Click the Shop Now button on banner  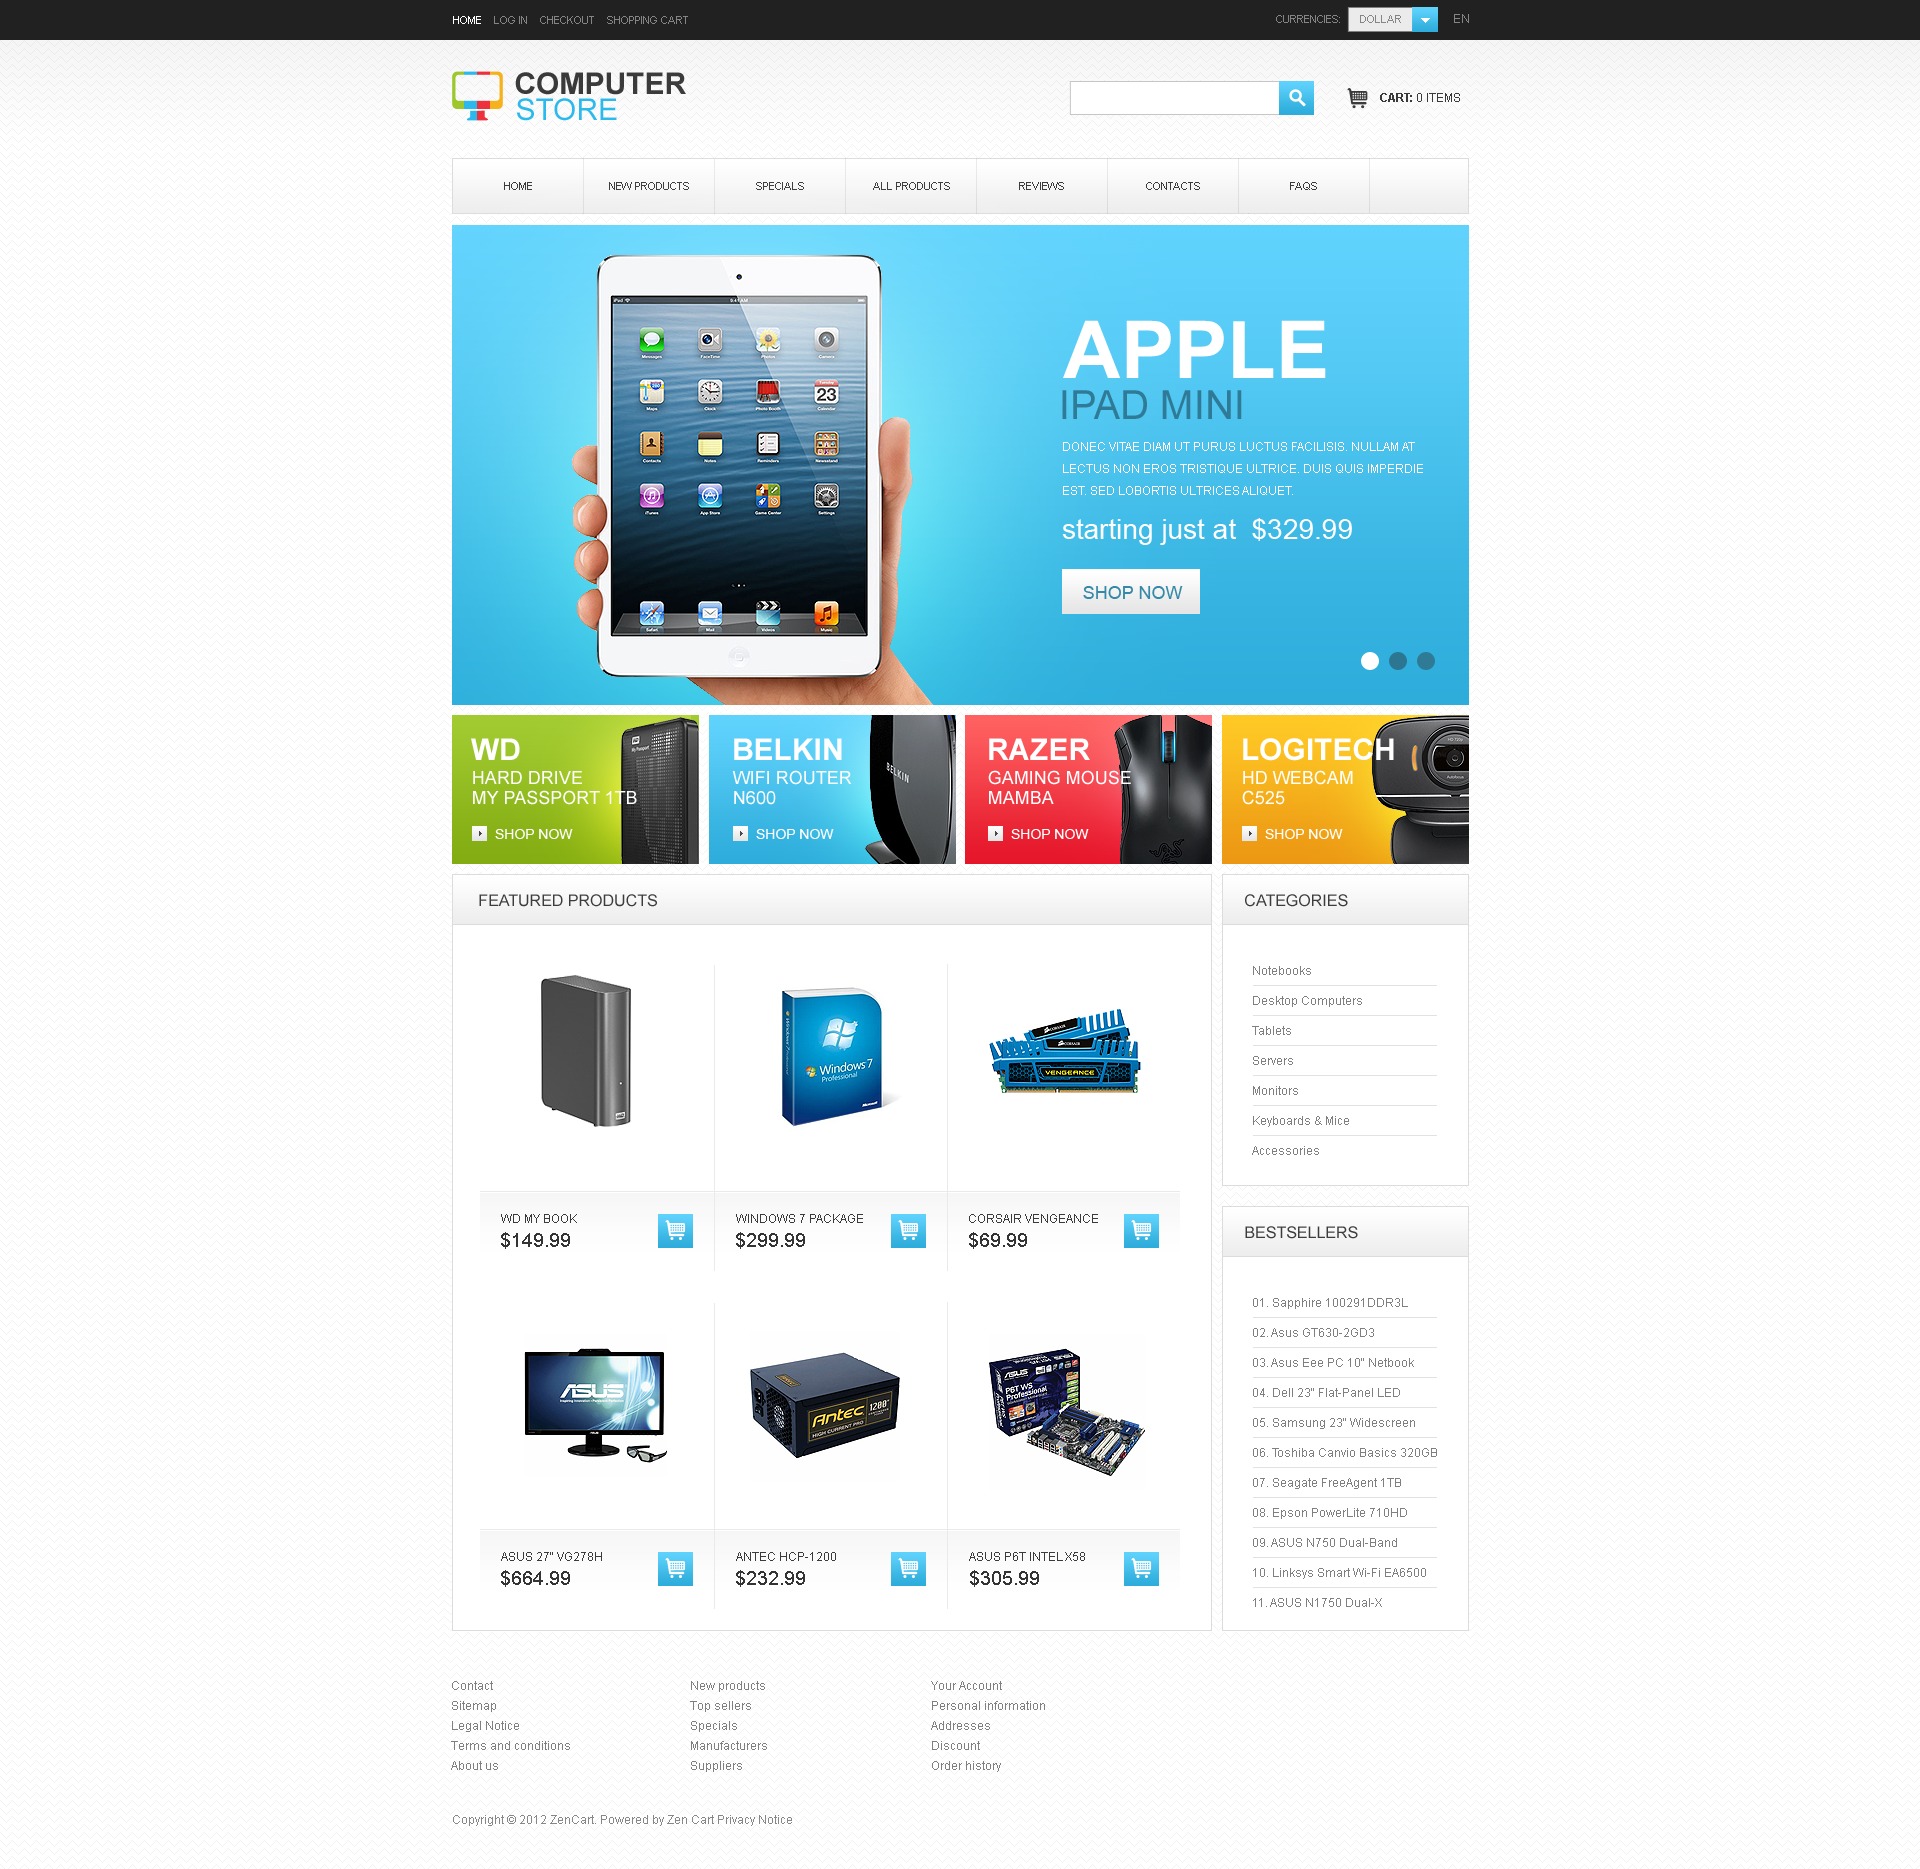(1130, 590)
